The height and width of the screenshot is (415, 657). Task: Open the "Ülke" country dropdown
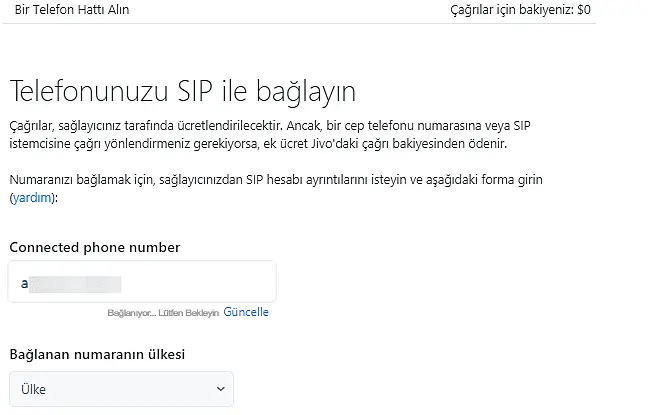pyautogui.click(x=121, y=389)
